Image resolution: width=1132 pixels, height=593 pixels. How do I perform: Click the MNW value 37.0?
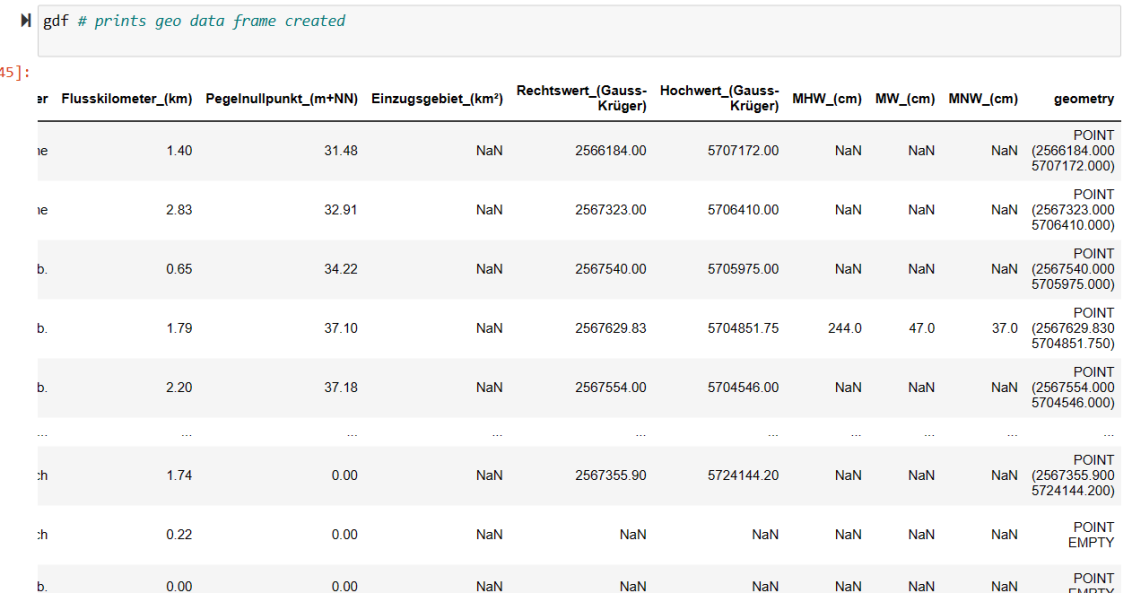pyautogui.click(x=1004, y=328)
